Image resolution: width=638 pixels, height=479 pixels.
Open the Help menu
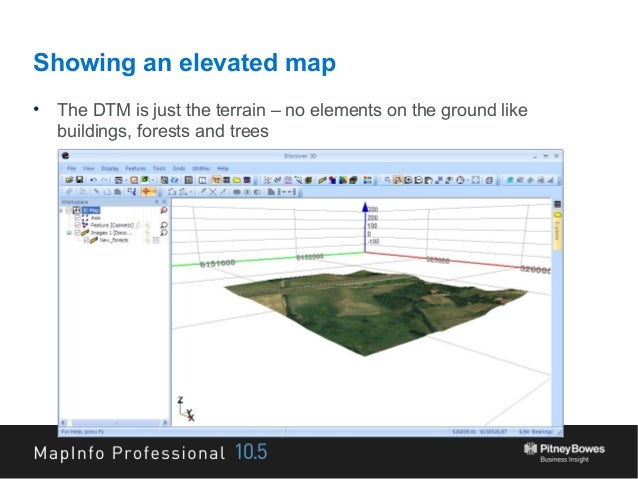223,168
